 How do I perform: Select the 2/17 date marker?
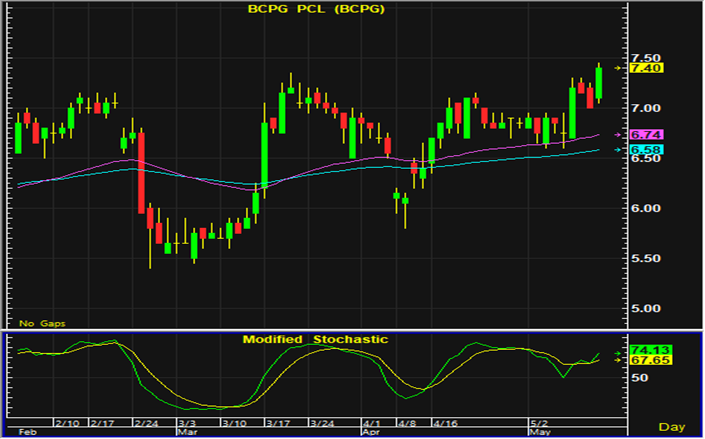click(x=102, y=423)
